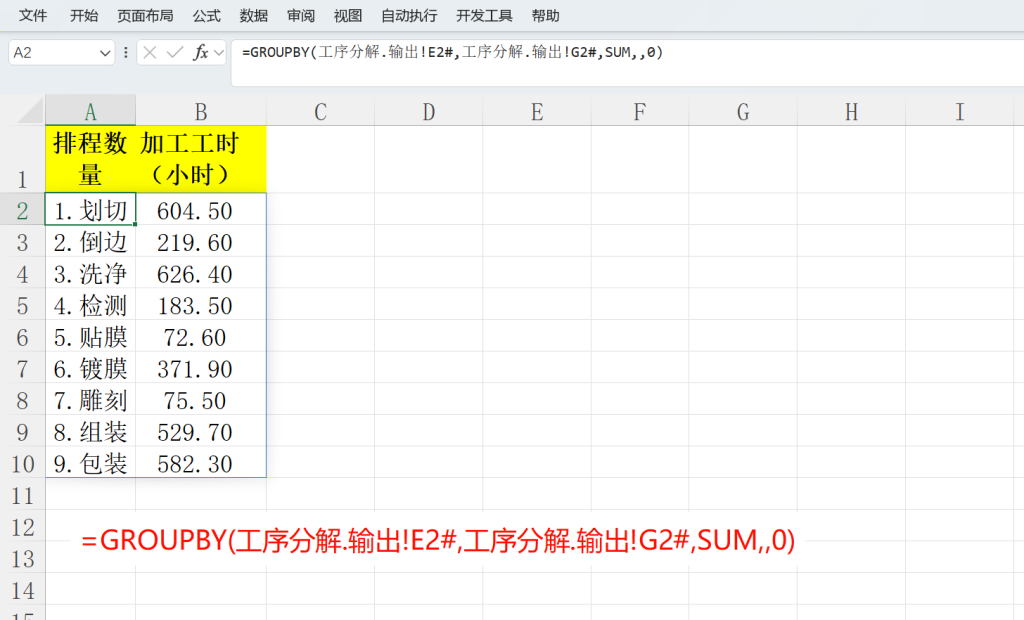
Task: Select cell 2.倒边
Action: (x=90, y=240)
